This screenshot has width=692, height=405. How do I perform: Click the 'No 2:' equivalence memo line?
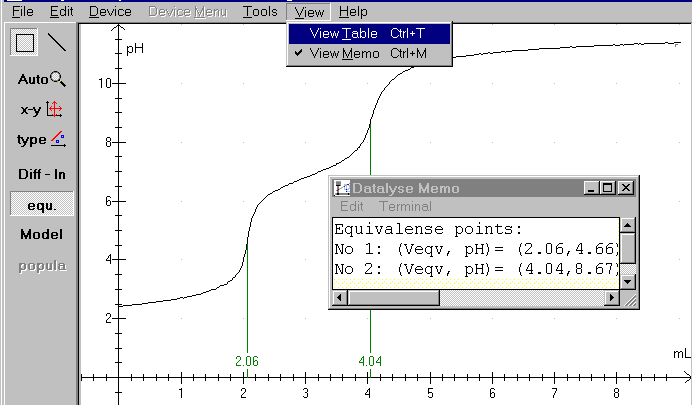[x=477, y=269]
